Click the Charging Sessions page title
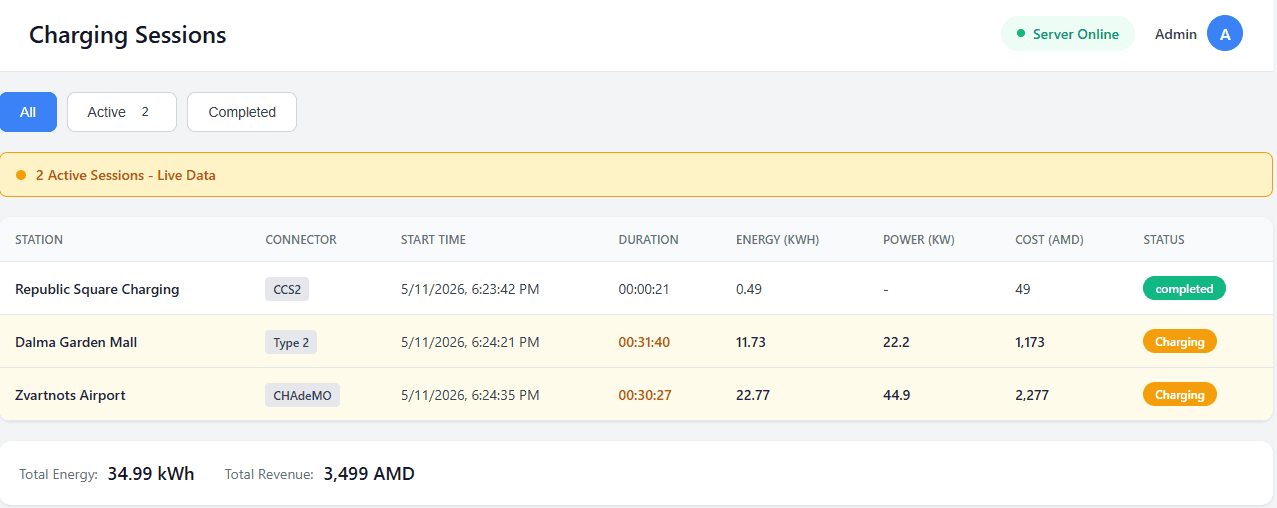1277x508 pixels. click(x=128, y=35)
